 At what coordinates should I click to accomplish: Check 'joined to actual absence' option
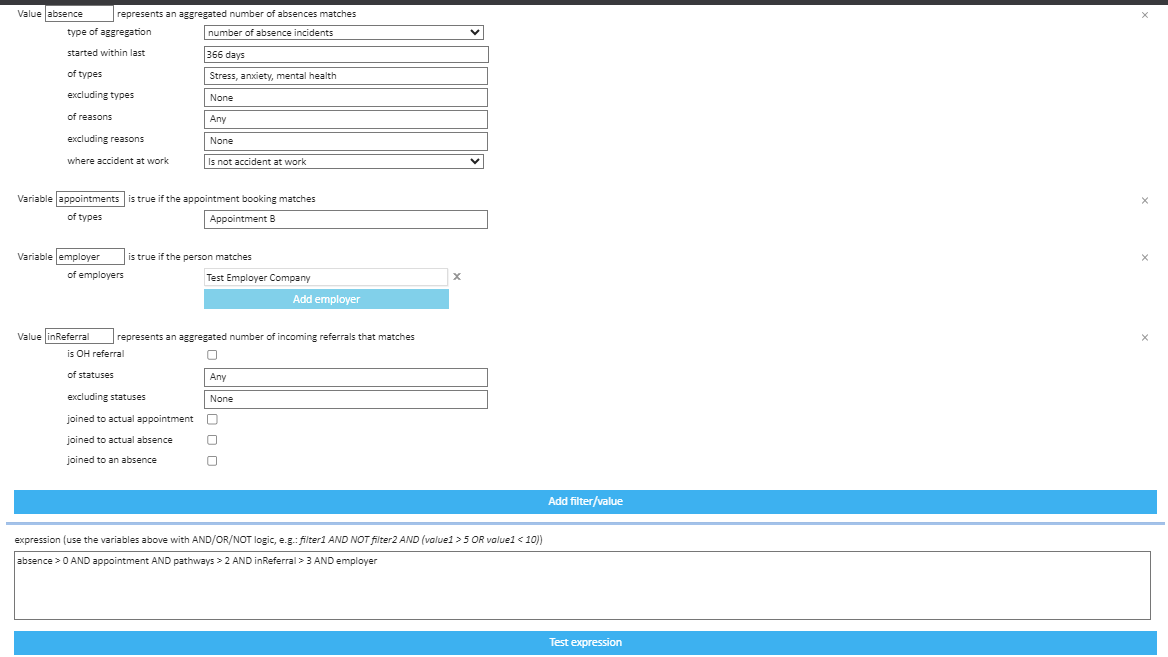212,440
